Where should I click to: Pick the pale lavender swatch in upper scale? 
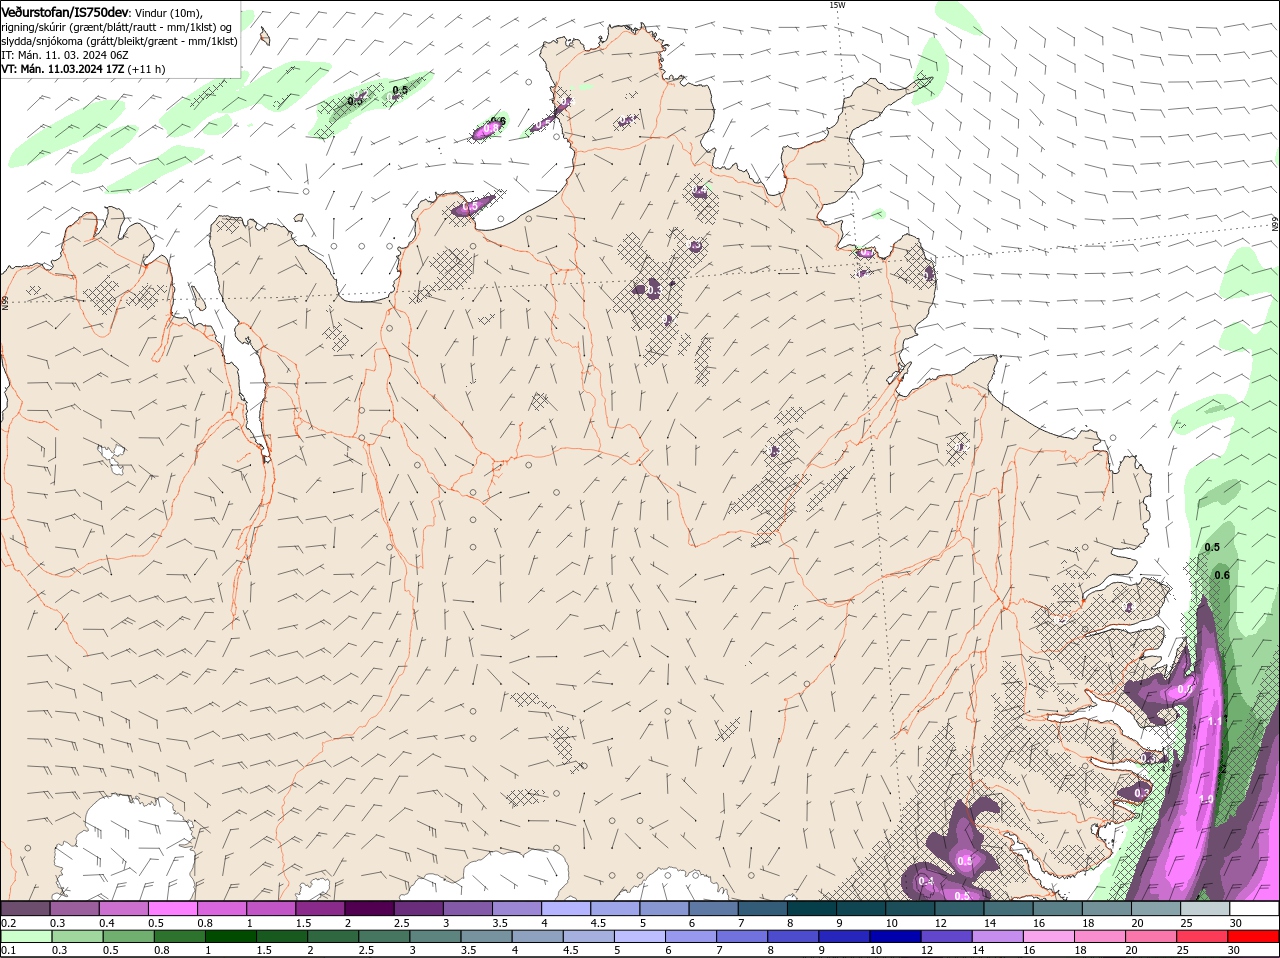pyautogui.click(x=566, y=908)
